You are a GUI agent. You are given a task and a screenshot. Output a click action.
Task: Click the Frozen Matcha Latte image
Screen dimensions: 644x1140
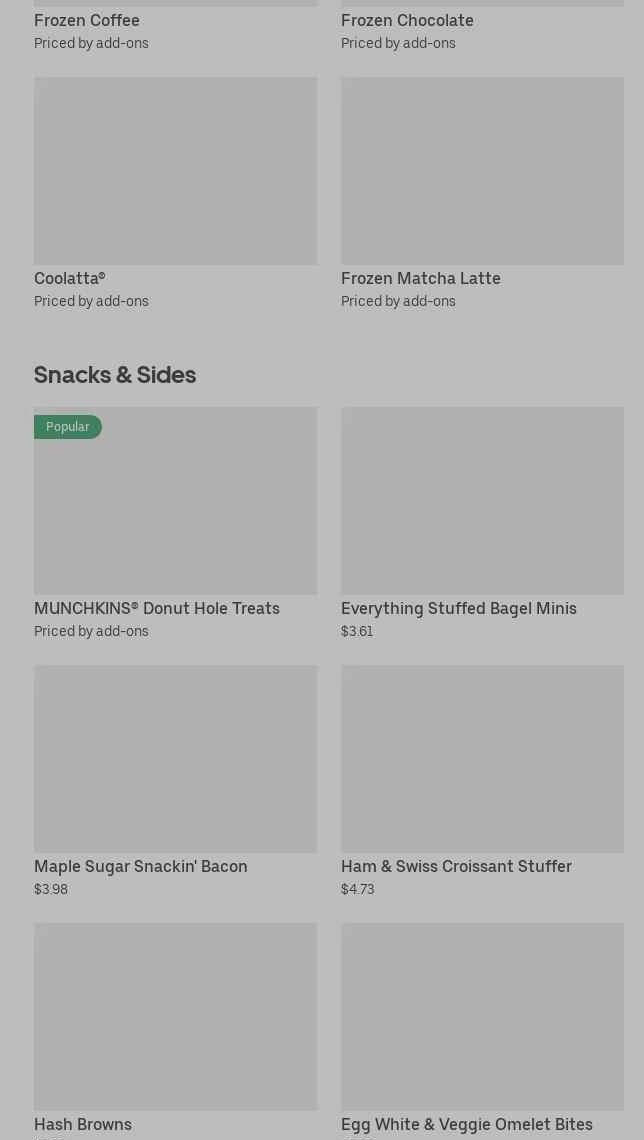482,171
